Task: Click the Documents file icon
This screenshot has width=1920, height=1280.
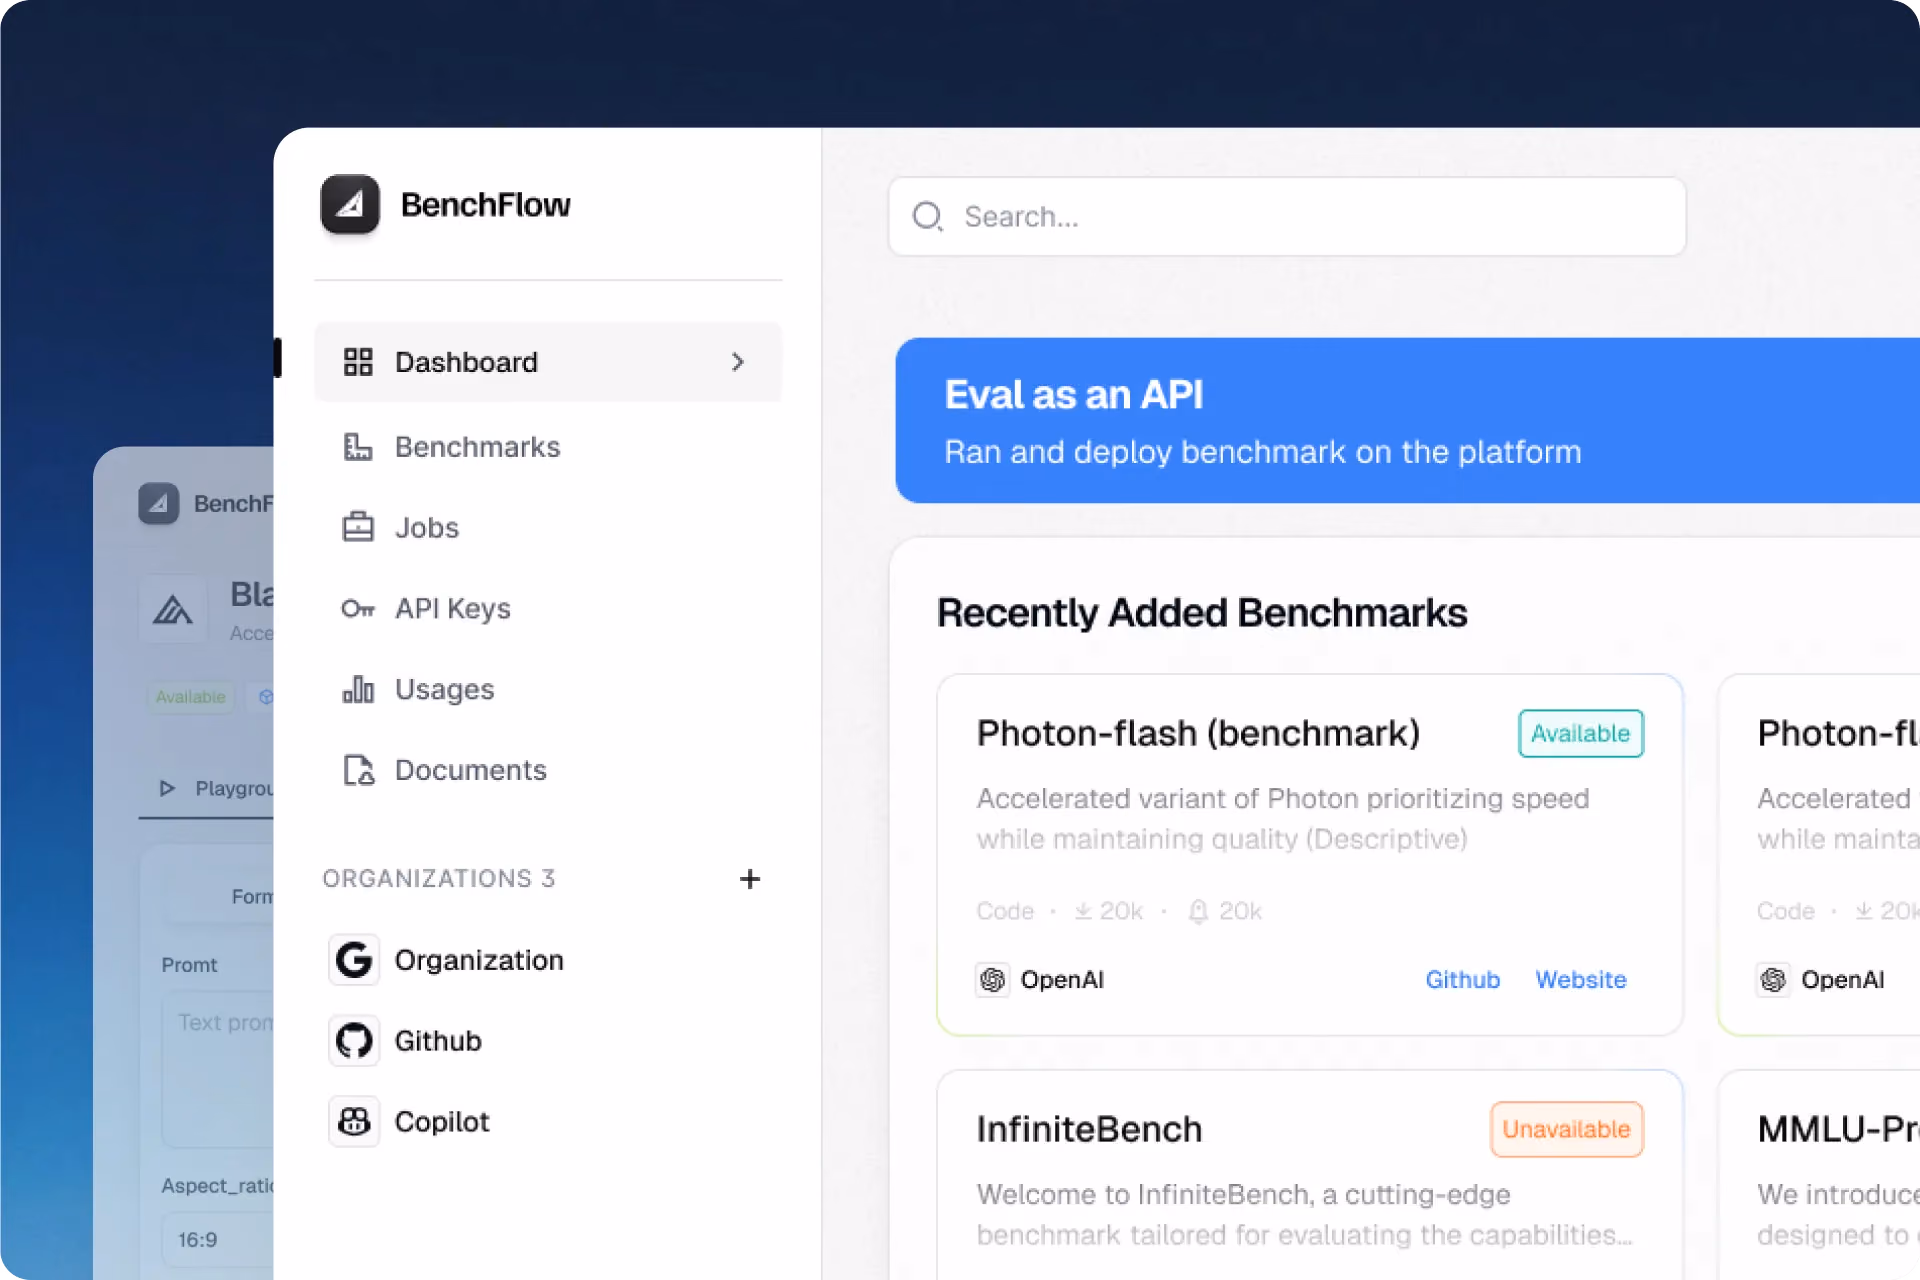Action: (358, 770)
